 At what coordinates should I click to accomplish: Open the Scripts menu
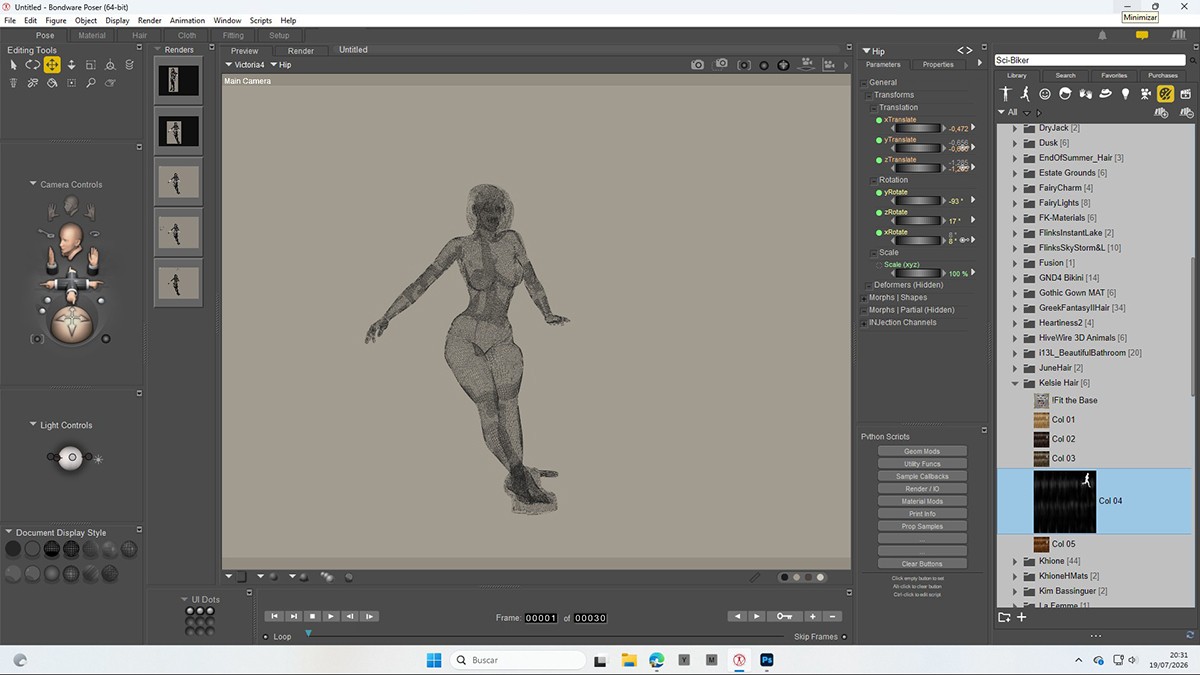pos(260,20)
